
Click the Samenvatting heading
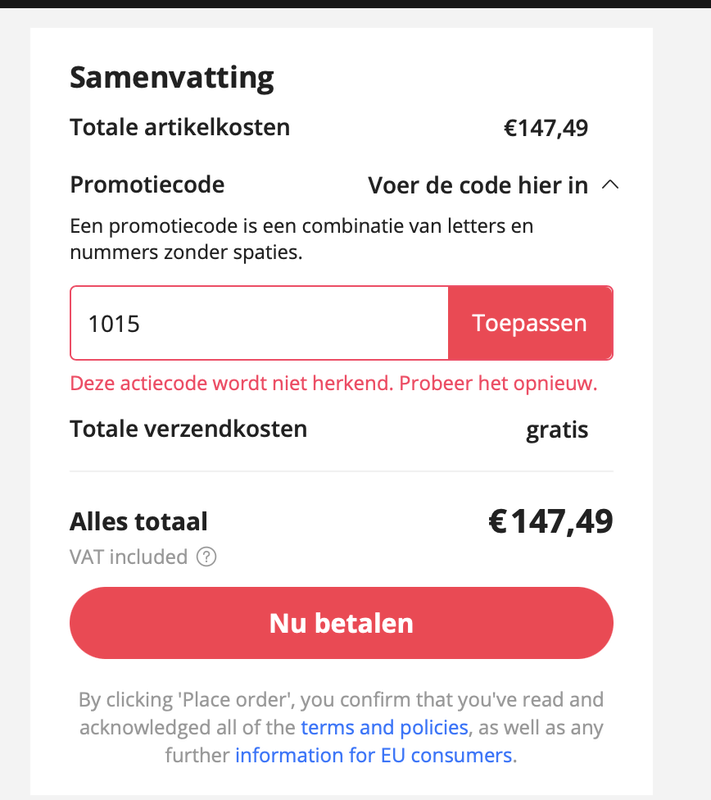pos(171,77)
